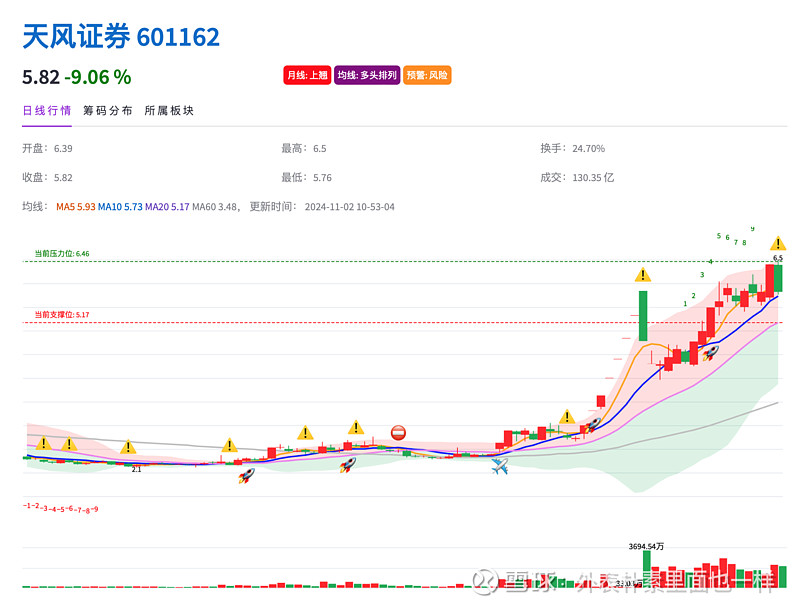Click the -9.06 % change value
The image size is (800, 607).
[98, 78]
